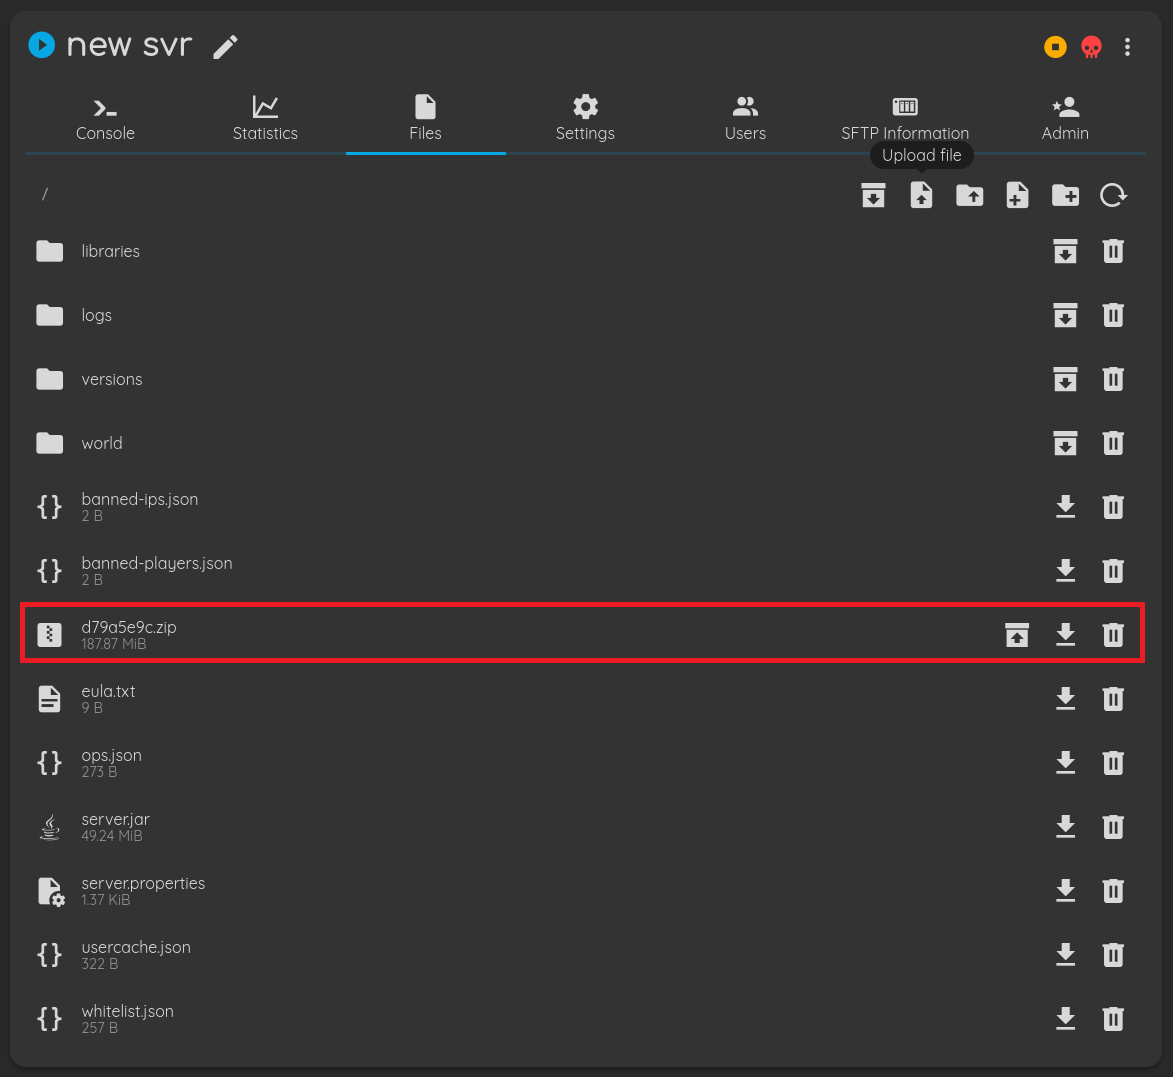
Task: Click the Upload file icon
Action: click(921, 195)
